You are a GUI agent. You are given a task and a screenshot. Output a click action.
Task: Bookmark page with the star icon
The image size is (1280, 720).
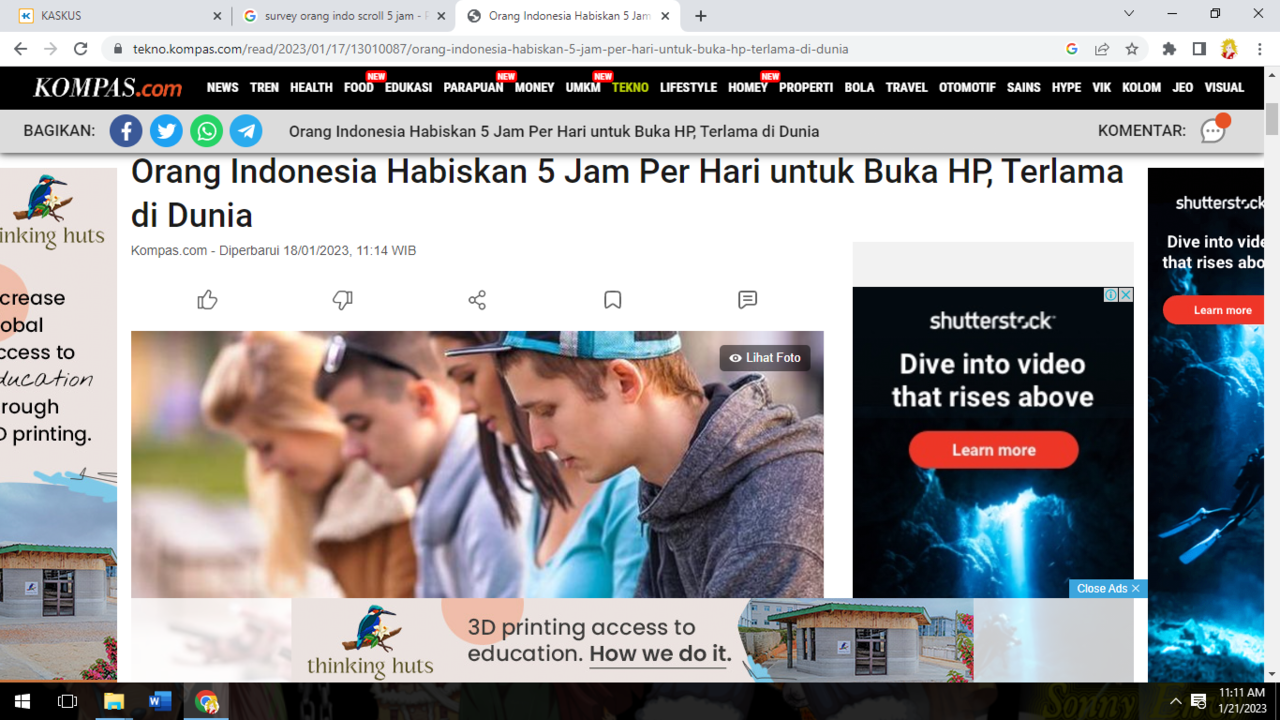pyautogui.click(x=1132, y=49)
